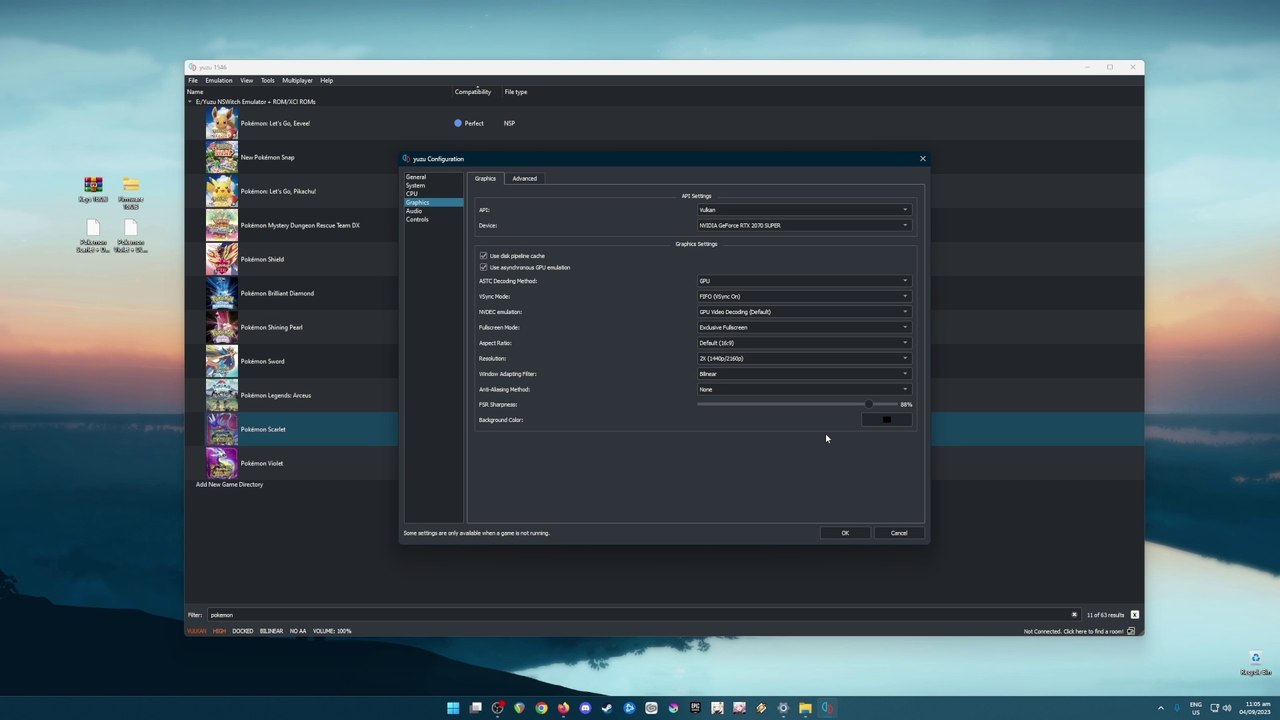The height and width of the screenshot is (720, 1280).
Task: Collapse the E:/Yuzu ROMs directory tree
Action: point(190,102)
